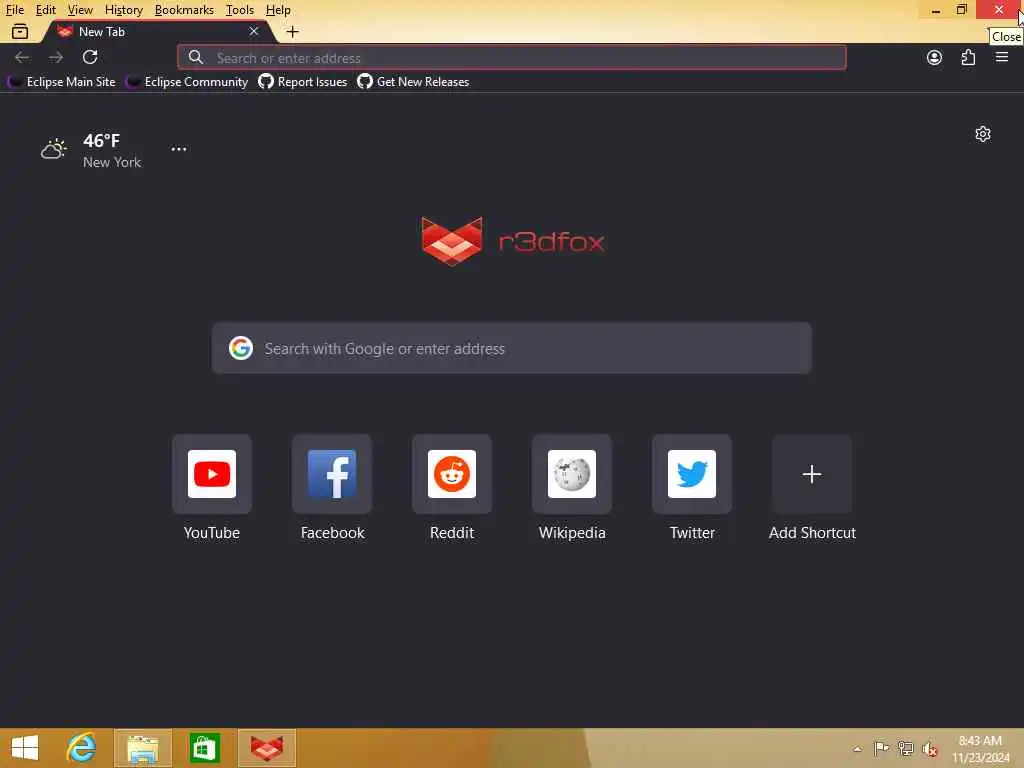Focus the address bar field
The image size is (1024, 768).
tap(511, 57)
